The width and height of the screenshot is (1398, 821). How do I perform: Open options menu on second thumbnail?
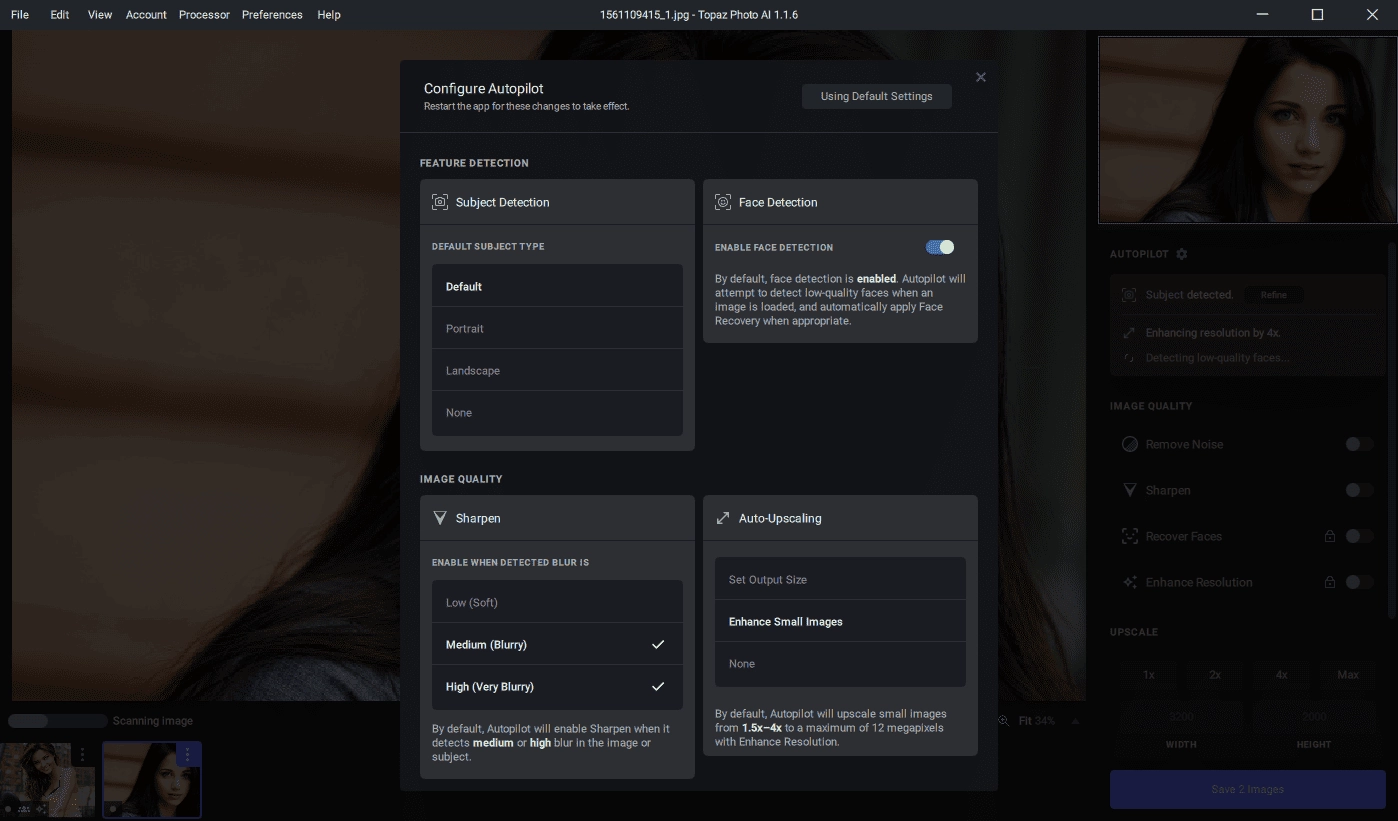tap(187, 754)
